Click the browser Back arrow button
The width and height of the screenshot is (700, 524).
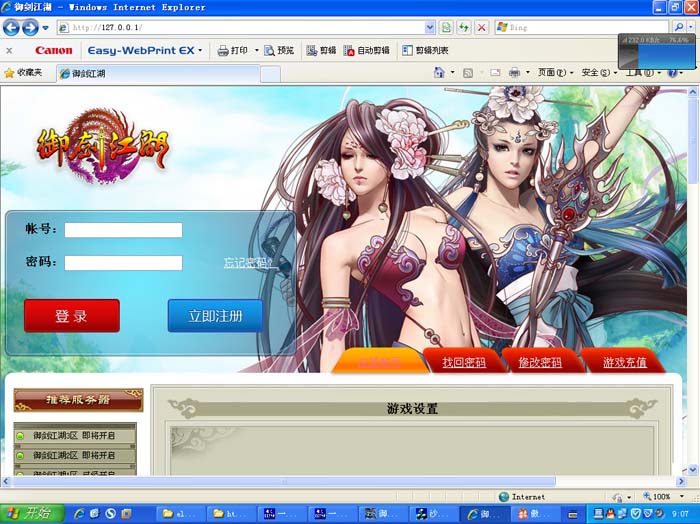click(x=14, y=27)
